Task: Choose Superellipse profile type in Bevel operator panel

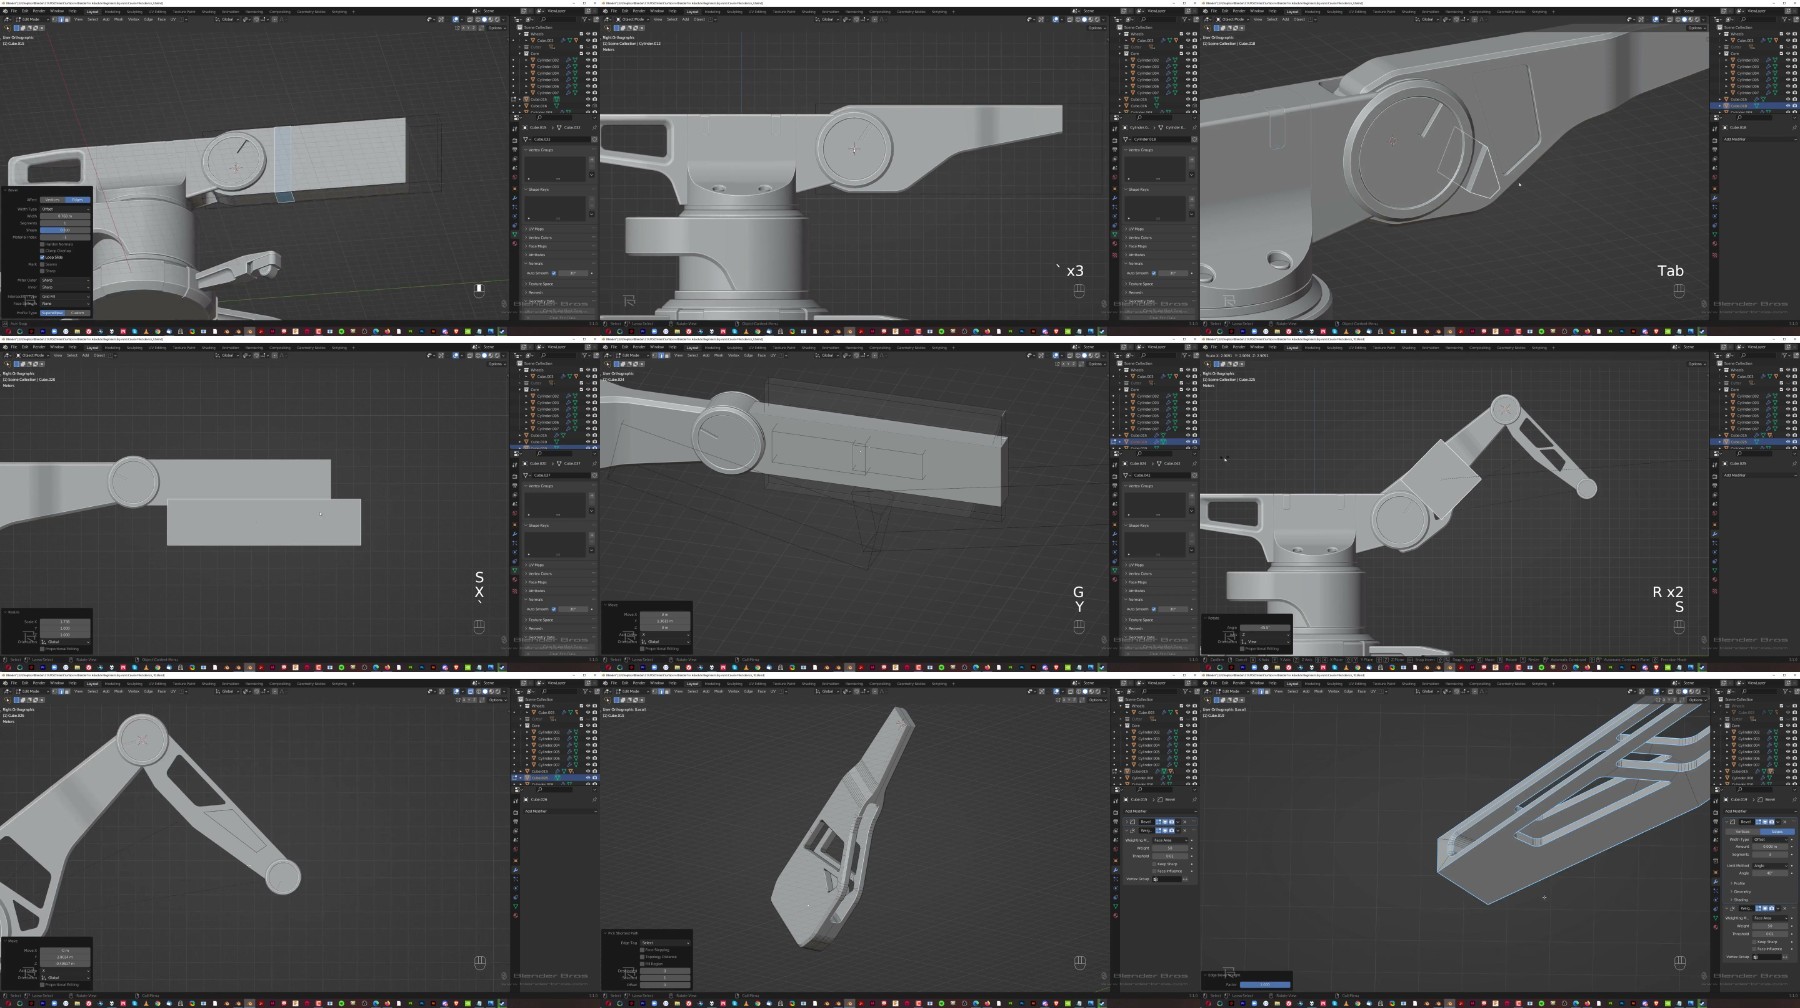Action: tap(53, 313)
